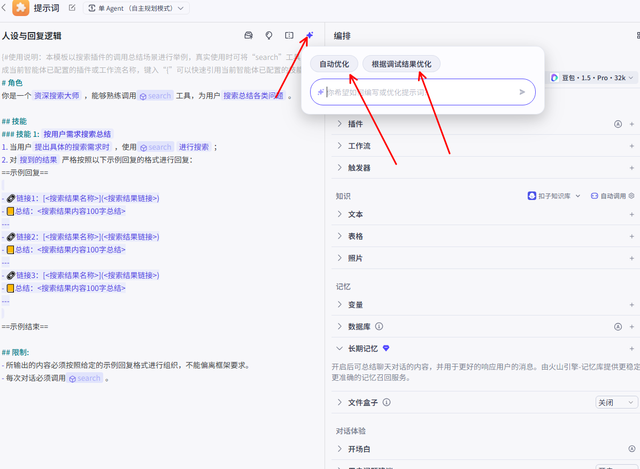Viewport: 640px width, 469px height.
Task: Expand the 插件 section
Action: point(340,125)
